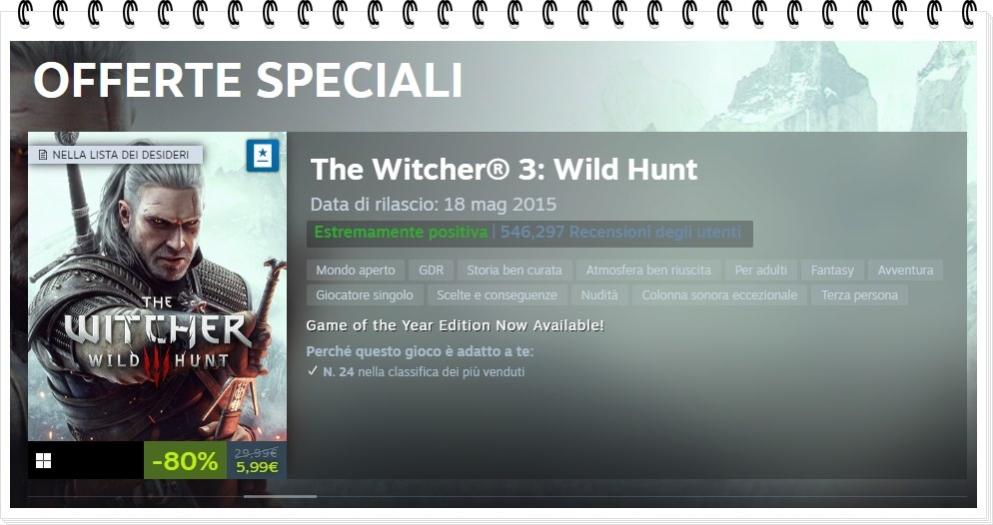Viewport: 993px width, 525px height.
Task: Select the 'GDR' tag
Action: [431, 270]
